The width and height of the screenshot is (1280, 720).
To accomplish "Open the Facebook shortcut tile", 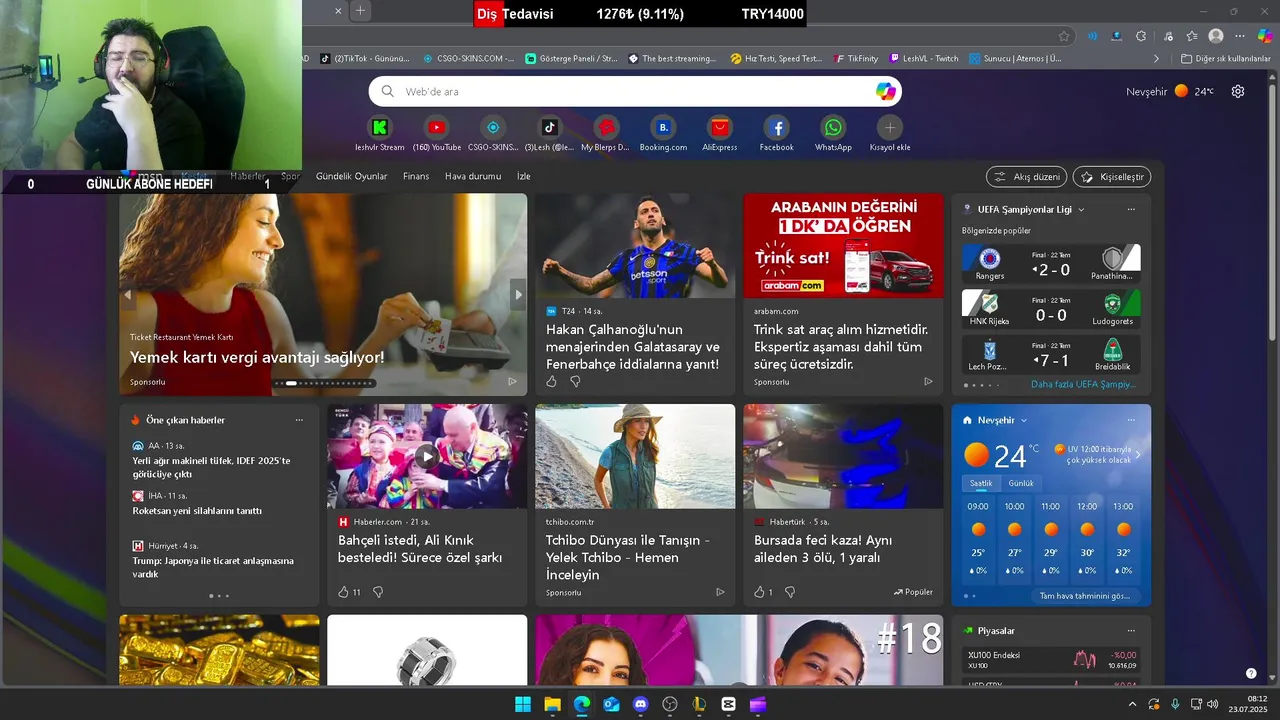I will (776, 134).
